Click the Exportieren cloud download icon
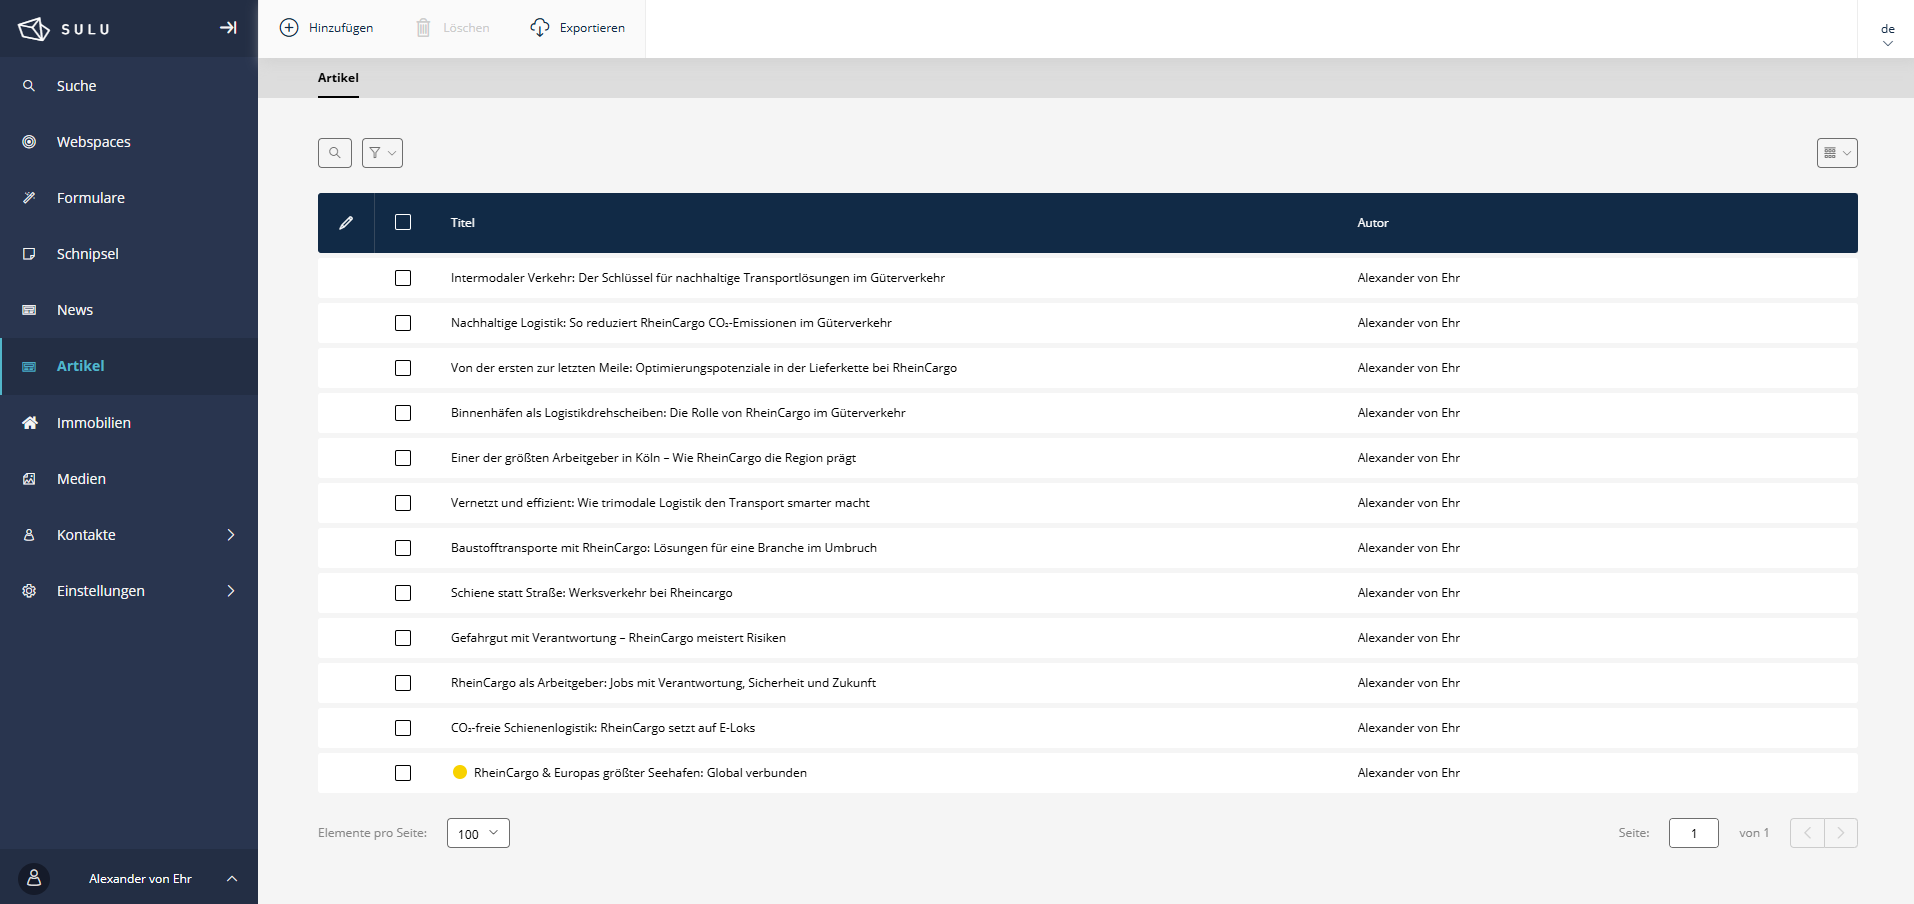Viewport: 1914px width, 904px height. [x=540, y=28]
